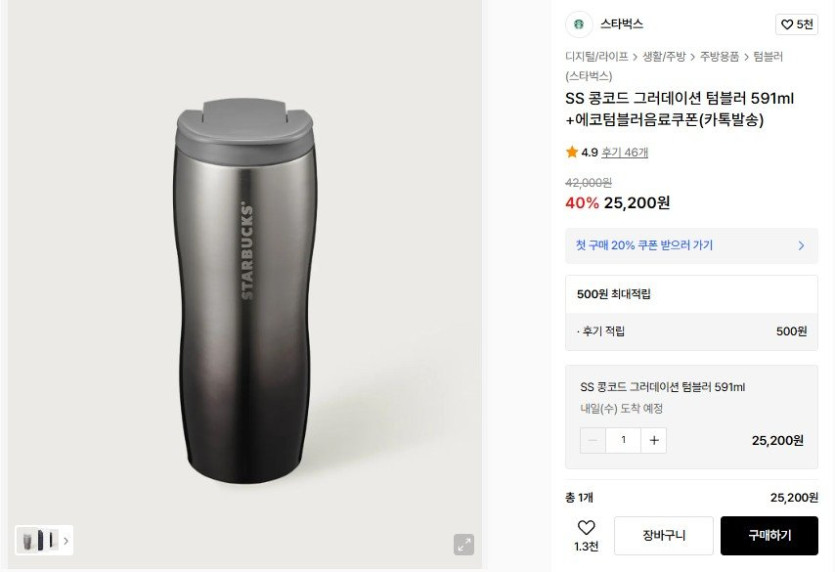Open the 디지털/라이프 breadcrumb category
The image size is (835, 572).
pos(596,57)
